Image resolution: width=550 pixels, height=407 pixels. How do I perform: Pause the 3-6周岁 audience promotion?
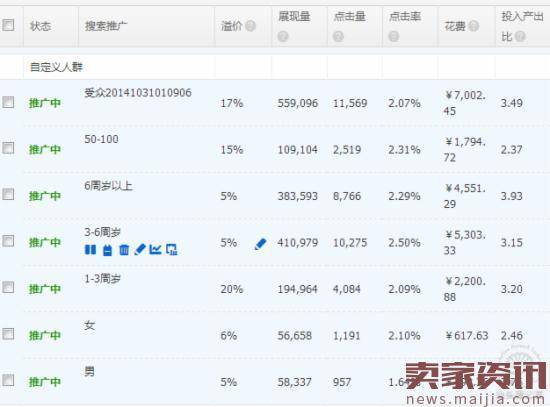tap(90, 250)
